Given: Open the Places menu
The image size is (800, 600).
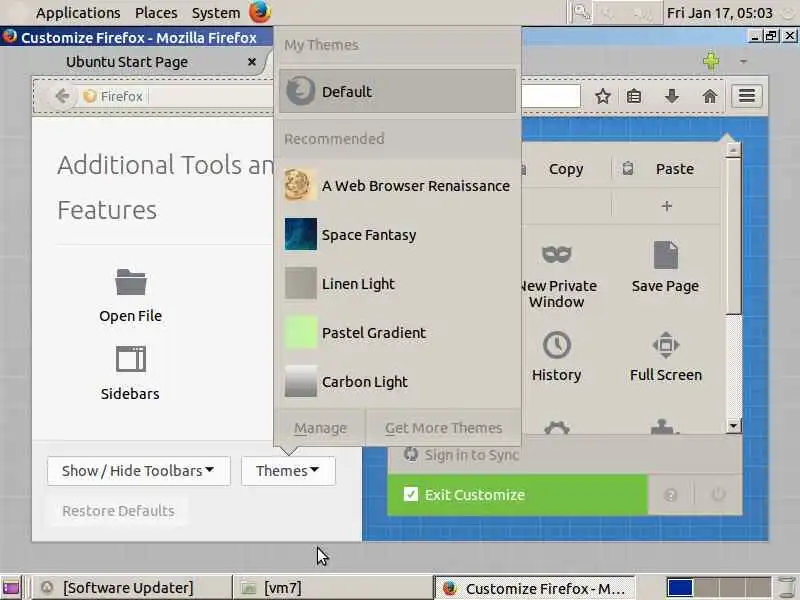Looking at the screenshot, I should [156, 13].
